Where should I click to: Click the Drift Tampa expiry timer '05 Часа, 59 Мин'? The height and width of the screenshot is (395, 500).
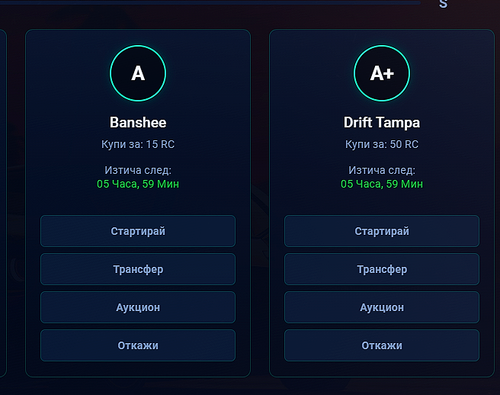pyautogui.click(x=382, y=184)
